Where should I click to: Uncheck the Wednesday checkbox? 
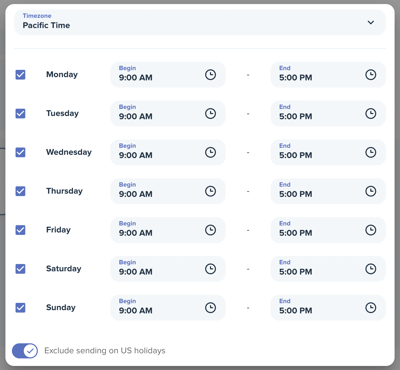point(20,152)
